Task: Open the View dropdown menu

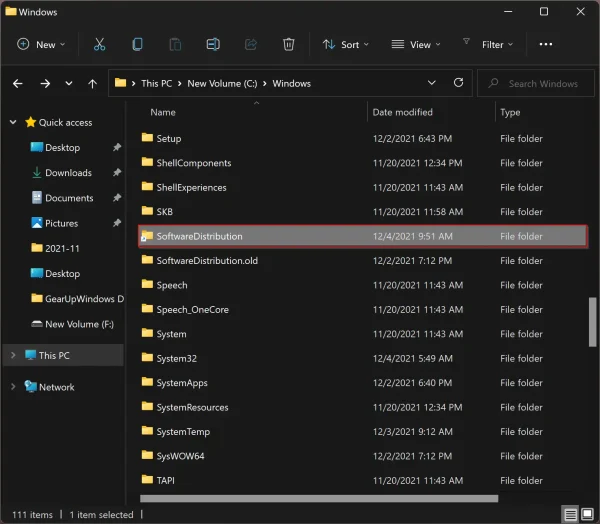Action: (x=416, y=44)
